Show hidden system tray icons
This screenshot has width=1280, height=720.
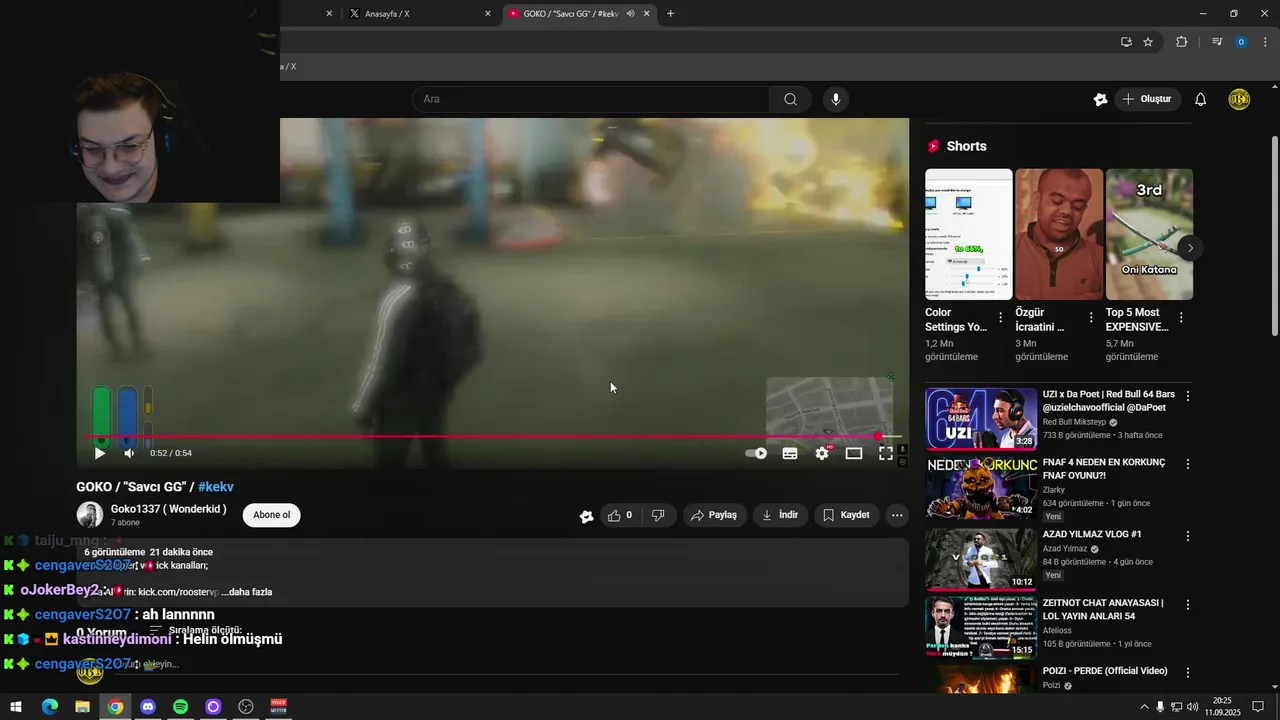pos(1144,707)
